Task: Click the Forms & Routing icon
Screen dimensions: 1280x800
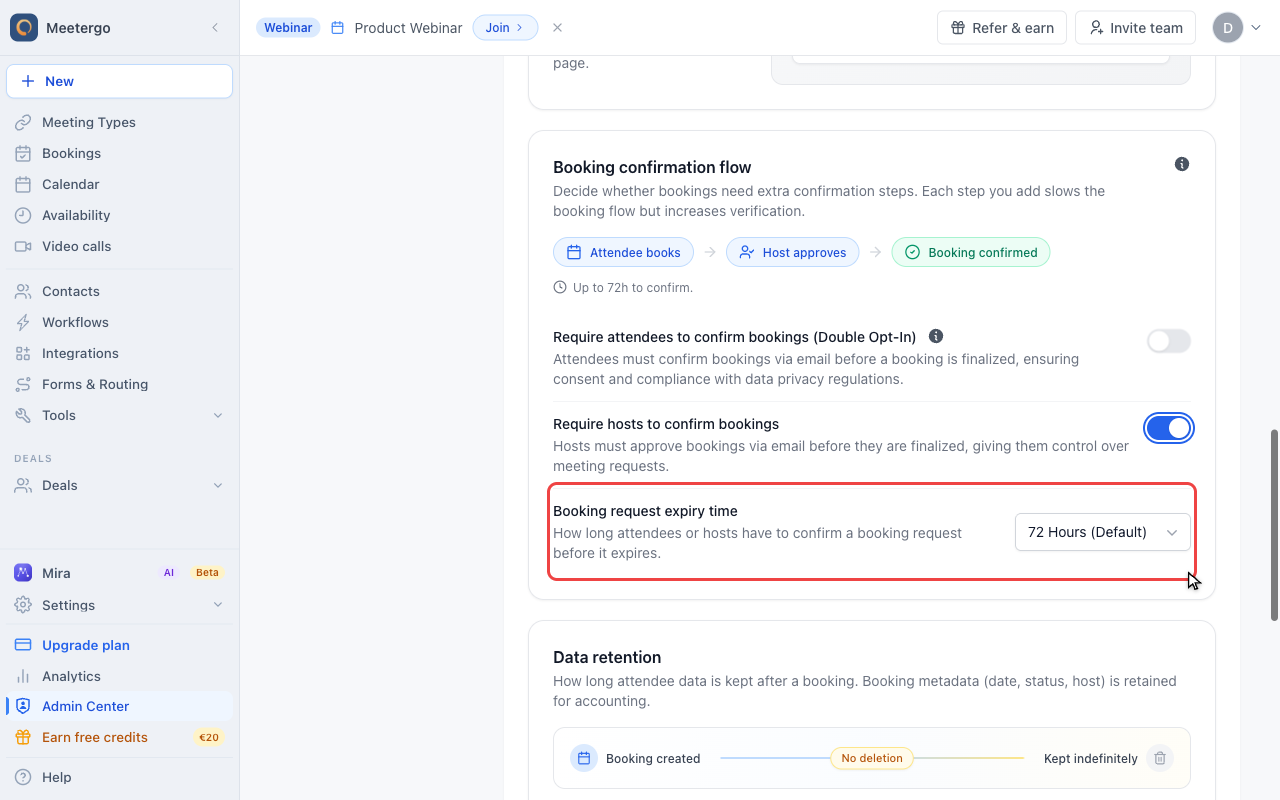Action: 23,384
